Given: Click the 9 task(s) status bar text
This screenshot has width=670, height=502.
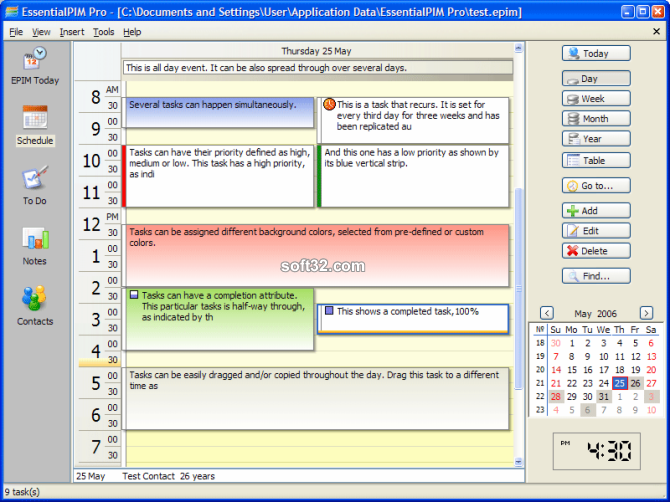Looking at the screenshot, I should click(x=22, y=492).
